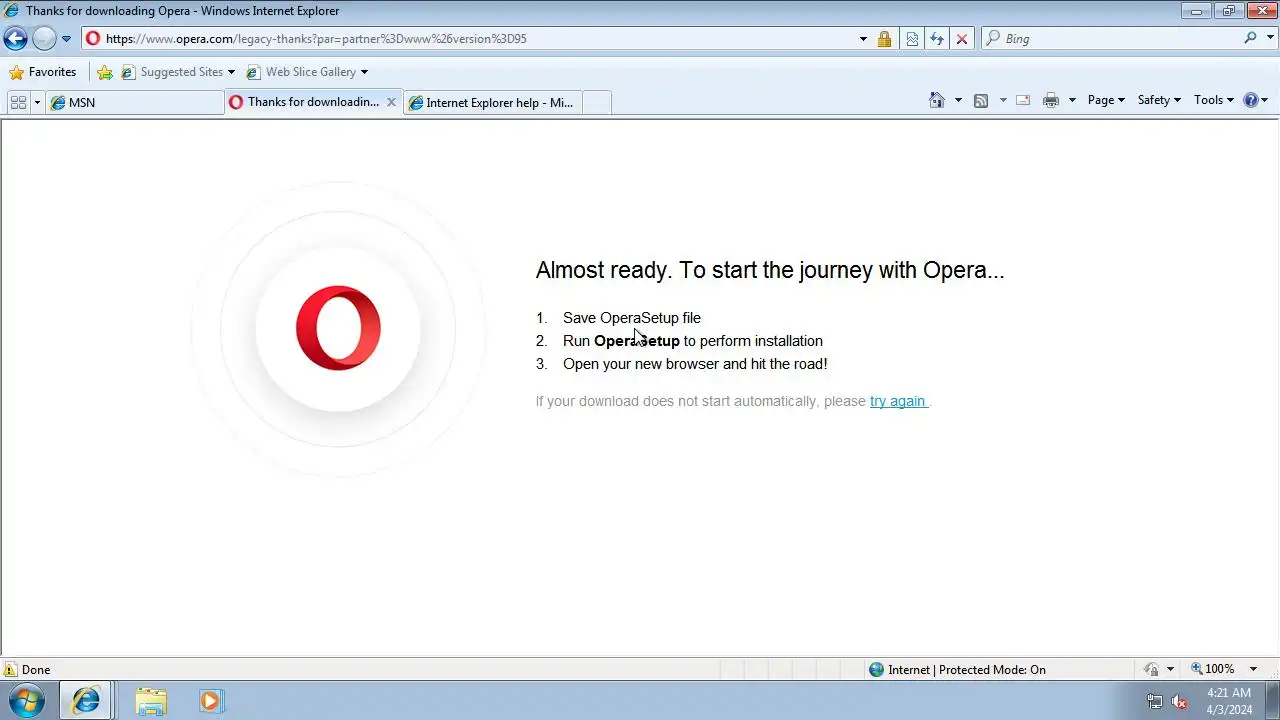
Task: Click Internet Protected Mode status zone
Action: click(958, 670)
